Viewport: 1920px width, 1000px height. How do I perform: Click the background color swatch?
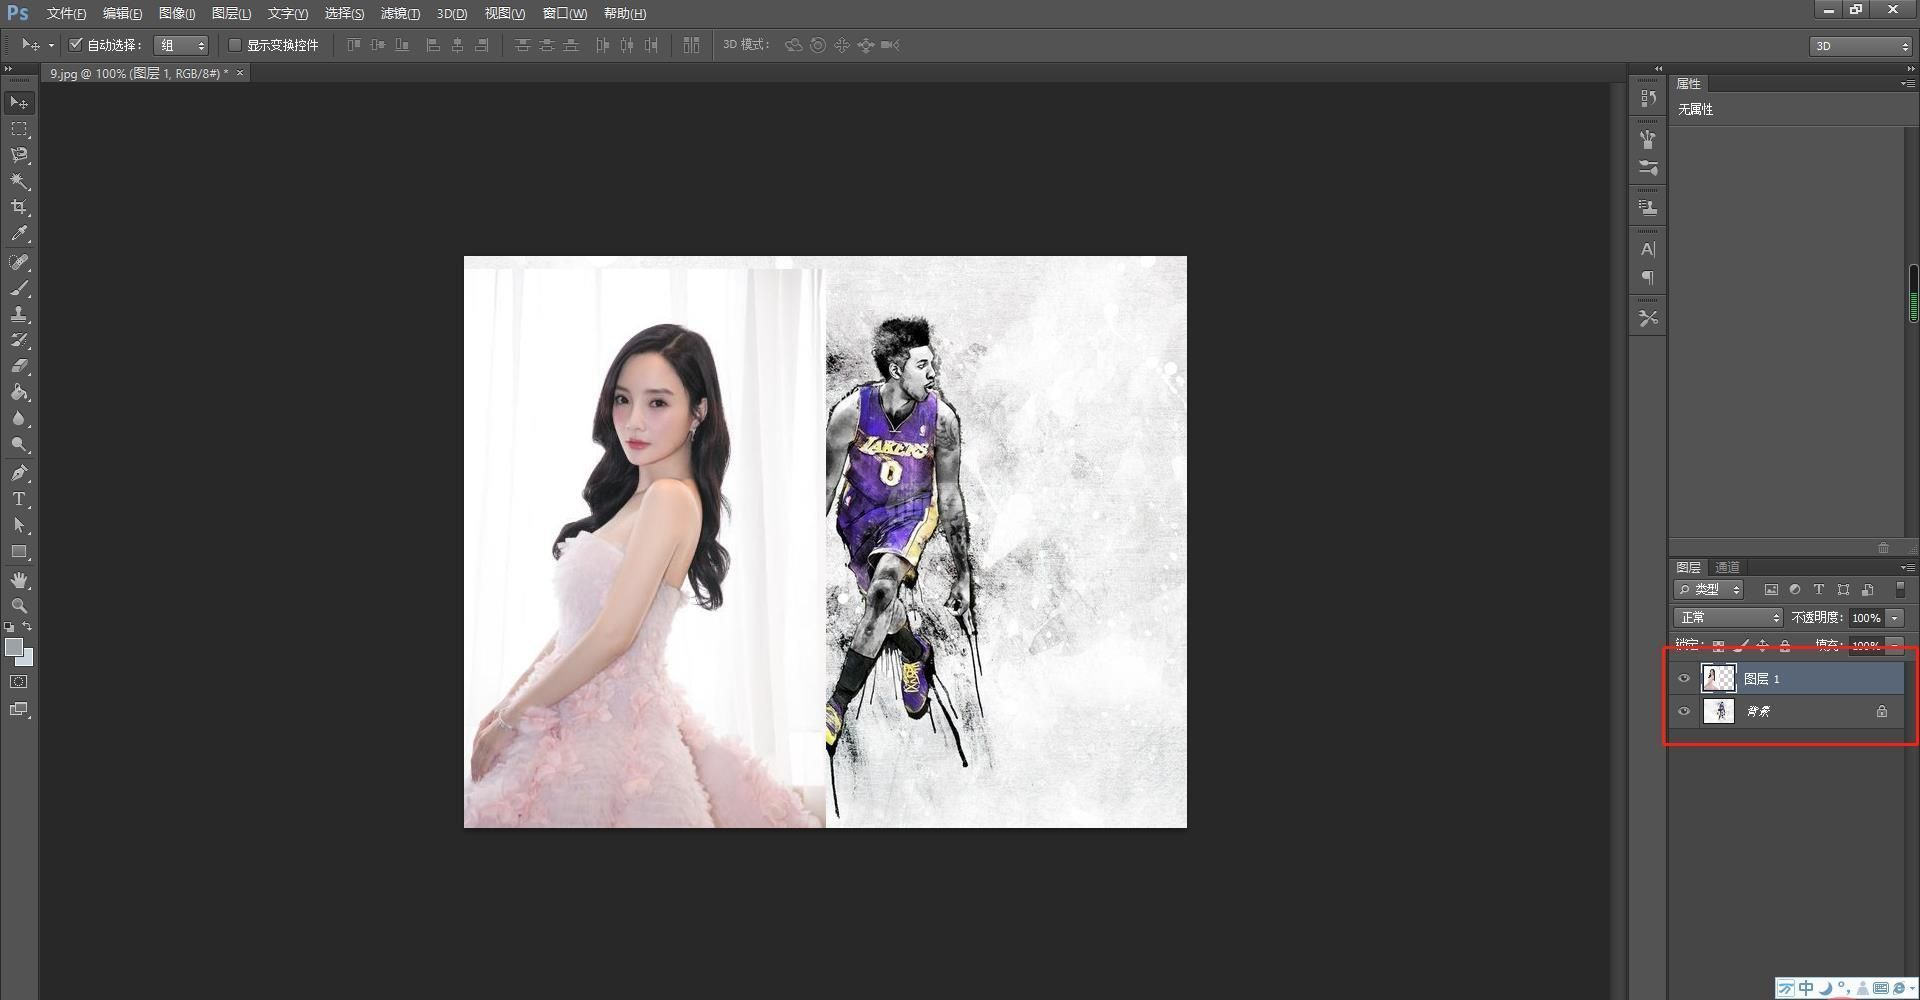pos(27,660)
